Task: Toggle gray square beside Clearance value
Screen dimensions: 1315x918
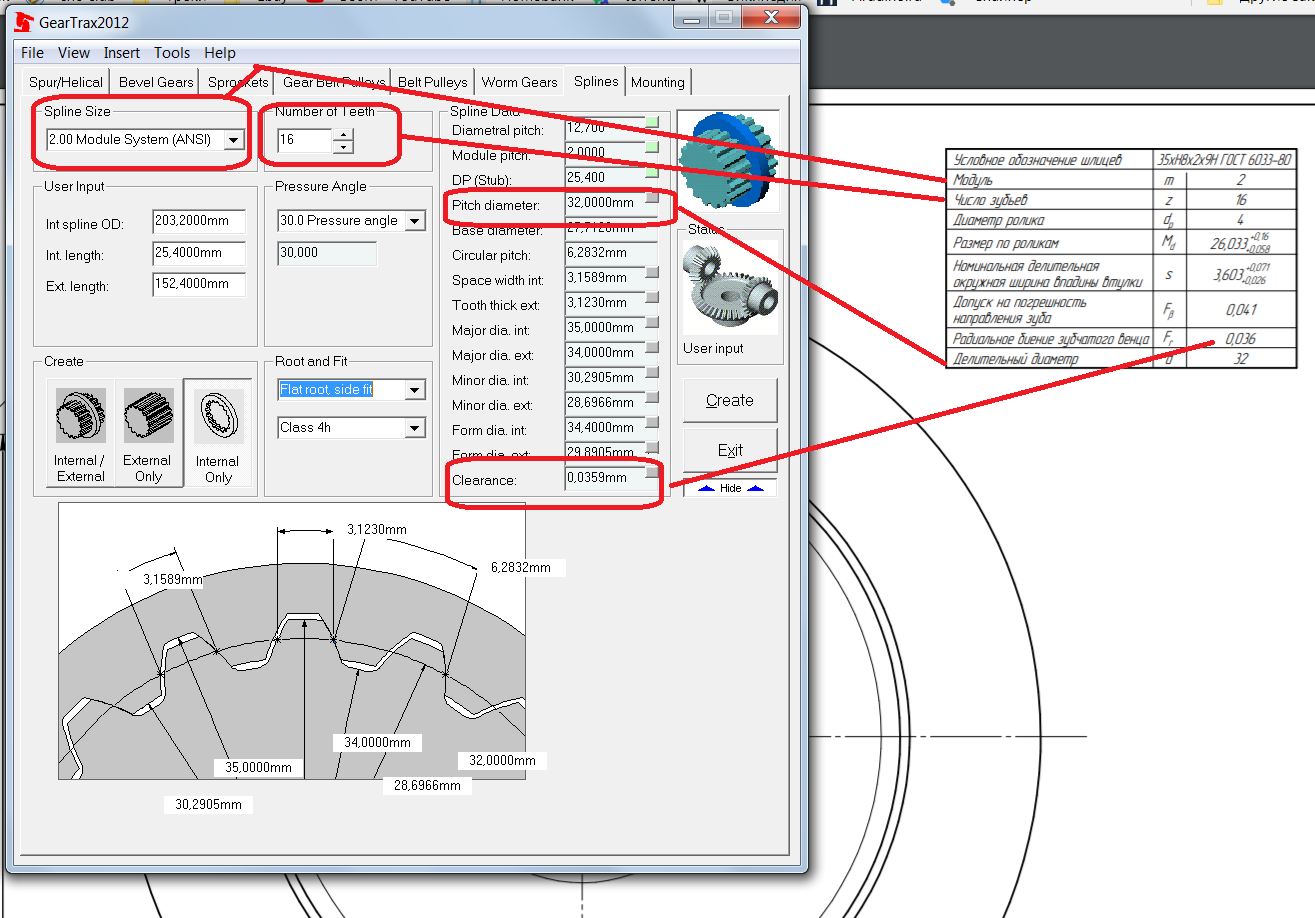Action: (x=653, y=472)
